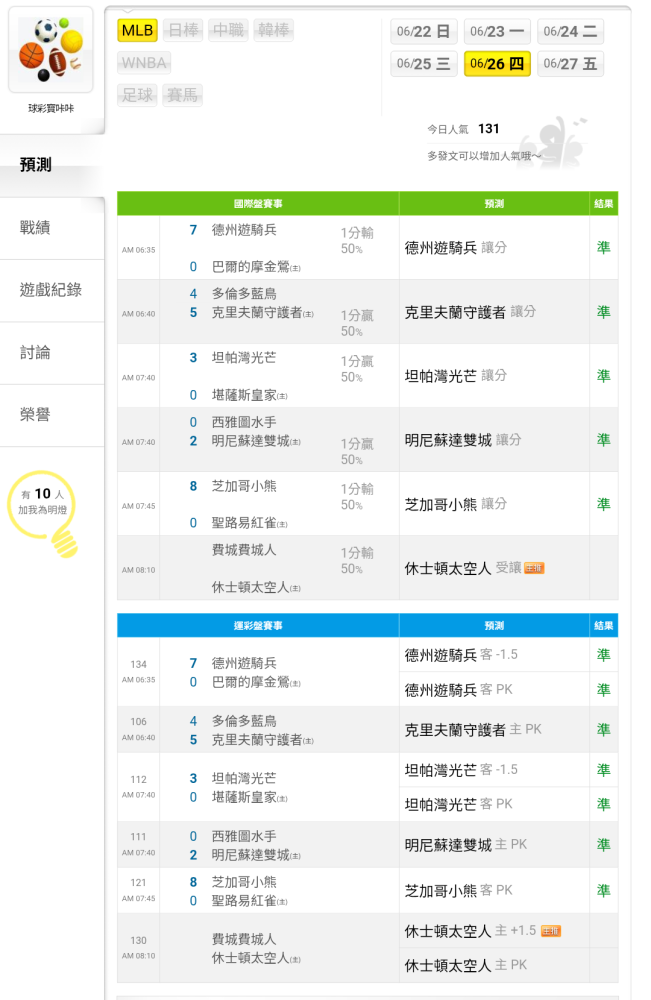Select the MLB league tab
The width and height of the screenshot is (651, 1000).
tap(137, 30)
